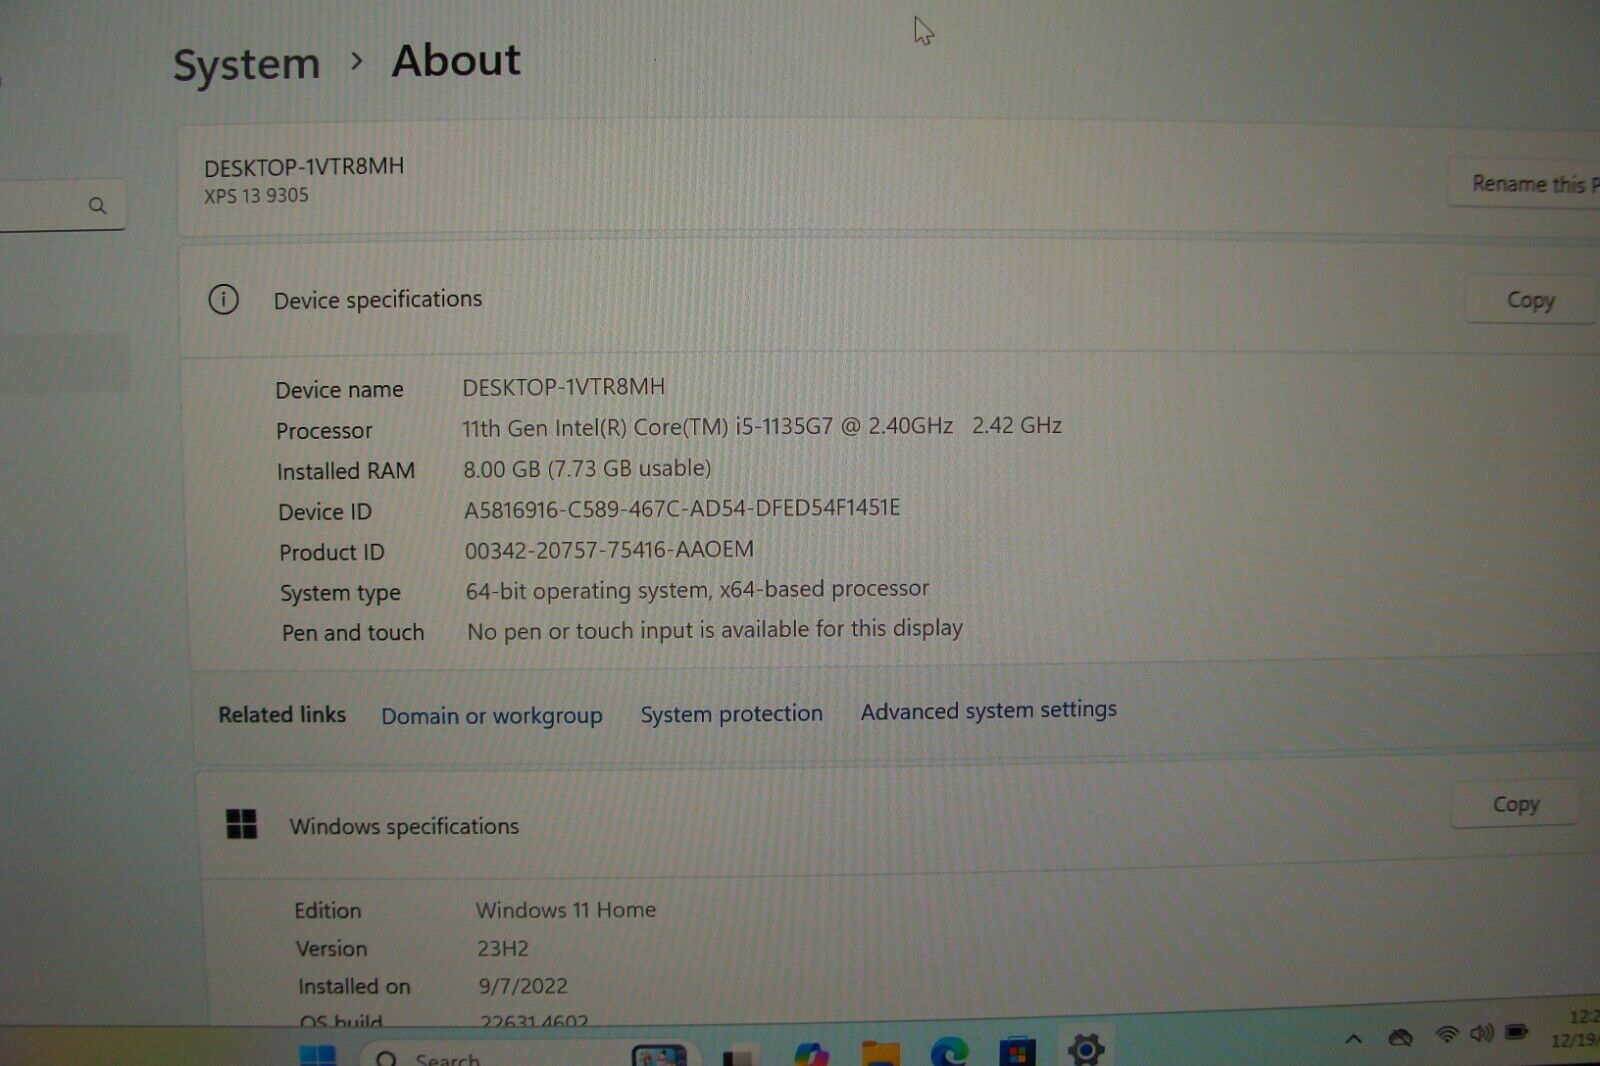Viewport: 1600px width, 1066px height.
Task: Open Advanced system settings link
Action: pos(988,710)
